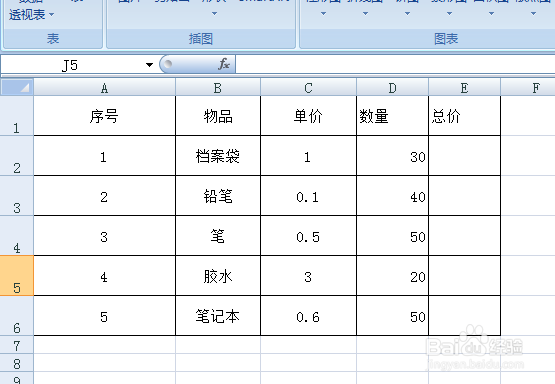The width and height of the screenshot is (555, 384).
Task: Select row 8 by its header
Action: click(17, 363)
